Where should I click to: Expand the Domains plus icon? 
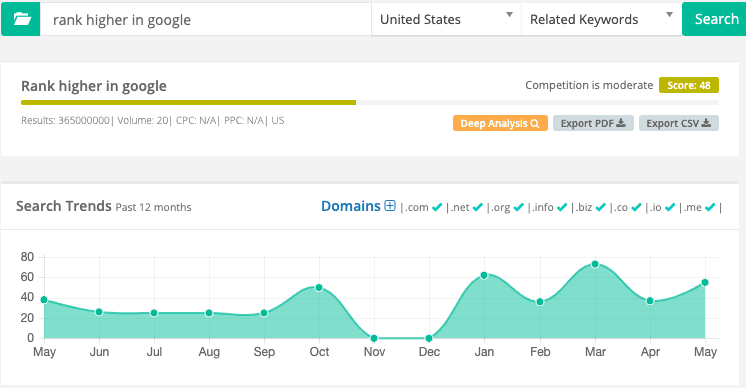(390, 206)
